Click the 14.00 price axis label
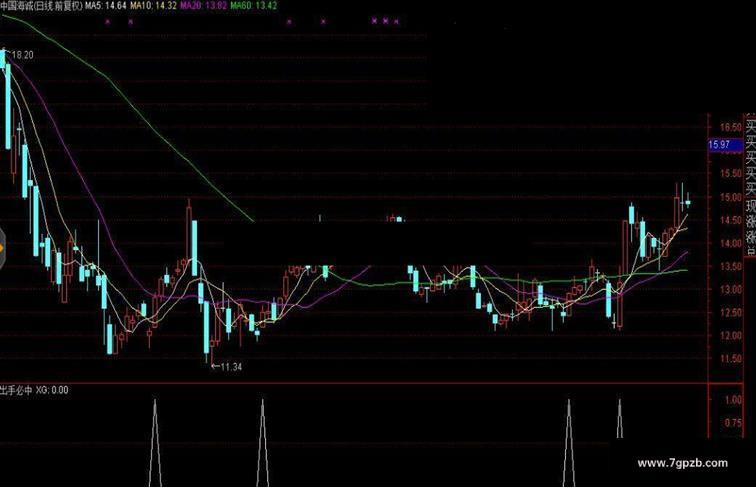This screenshot has width=756, height=487. coord(730,244)
